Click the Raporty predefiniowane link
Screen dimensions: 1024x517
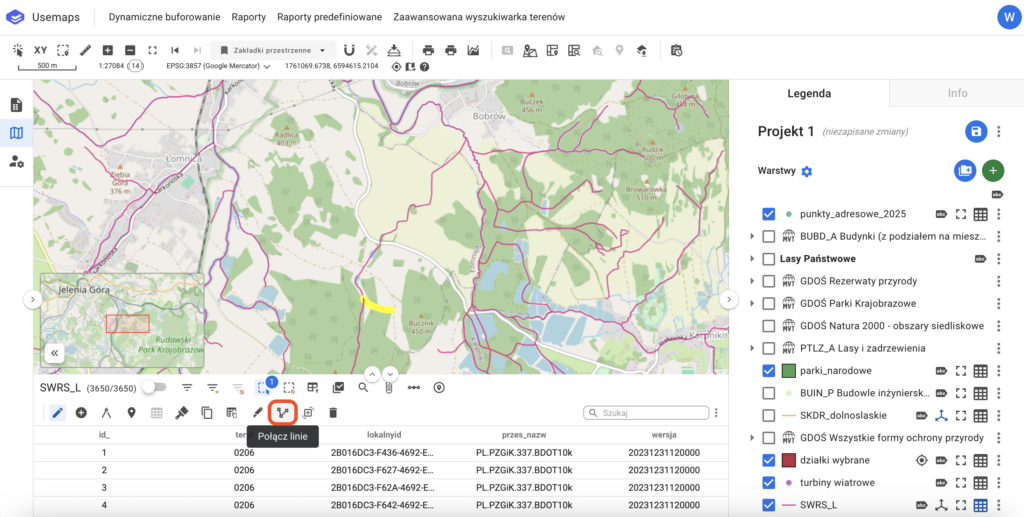point(329,18)
